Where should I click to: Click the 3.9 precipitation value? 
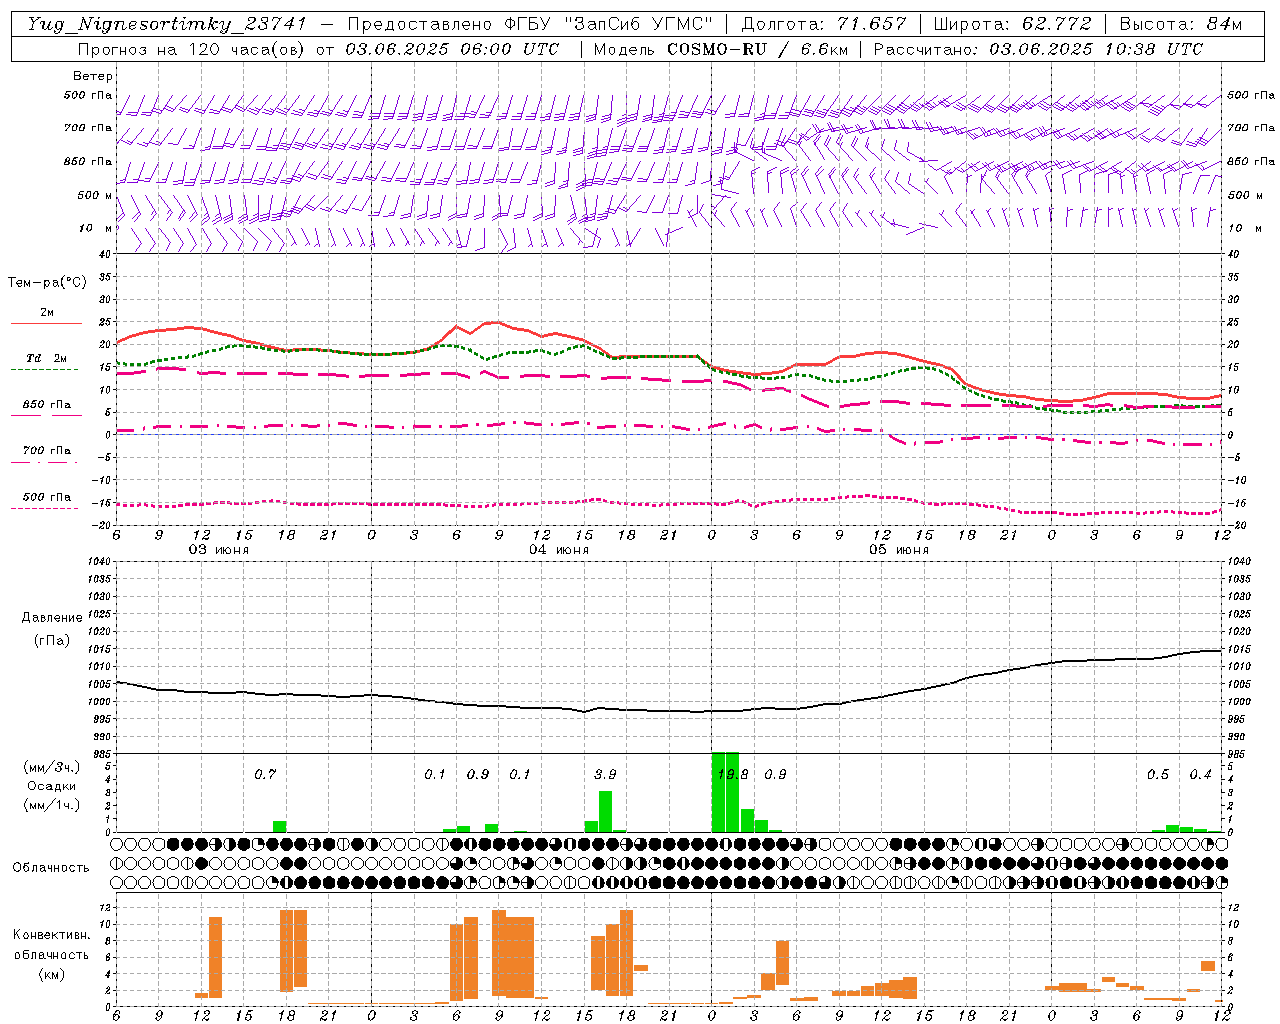pos(605,775)
